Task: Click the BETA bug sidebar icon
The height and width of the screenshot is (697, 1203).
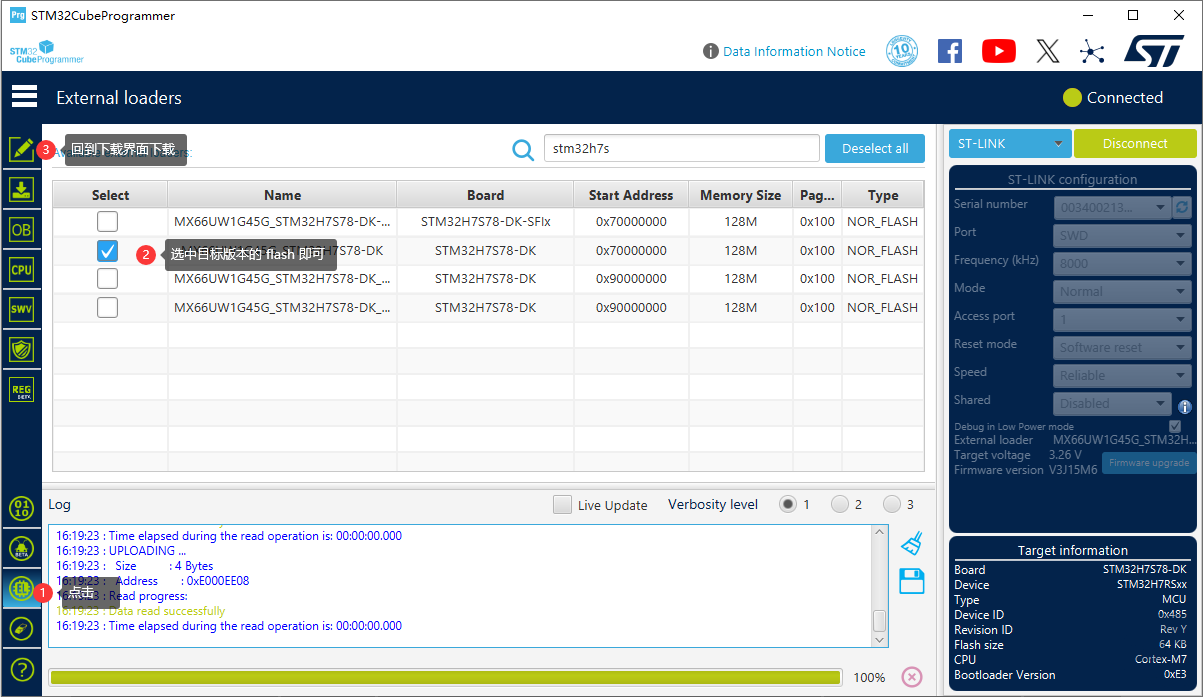Action: 21,548
